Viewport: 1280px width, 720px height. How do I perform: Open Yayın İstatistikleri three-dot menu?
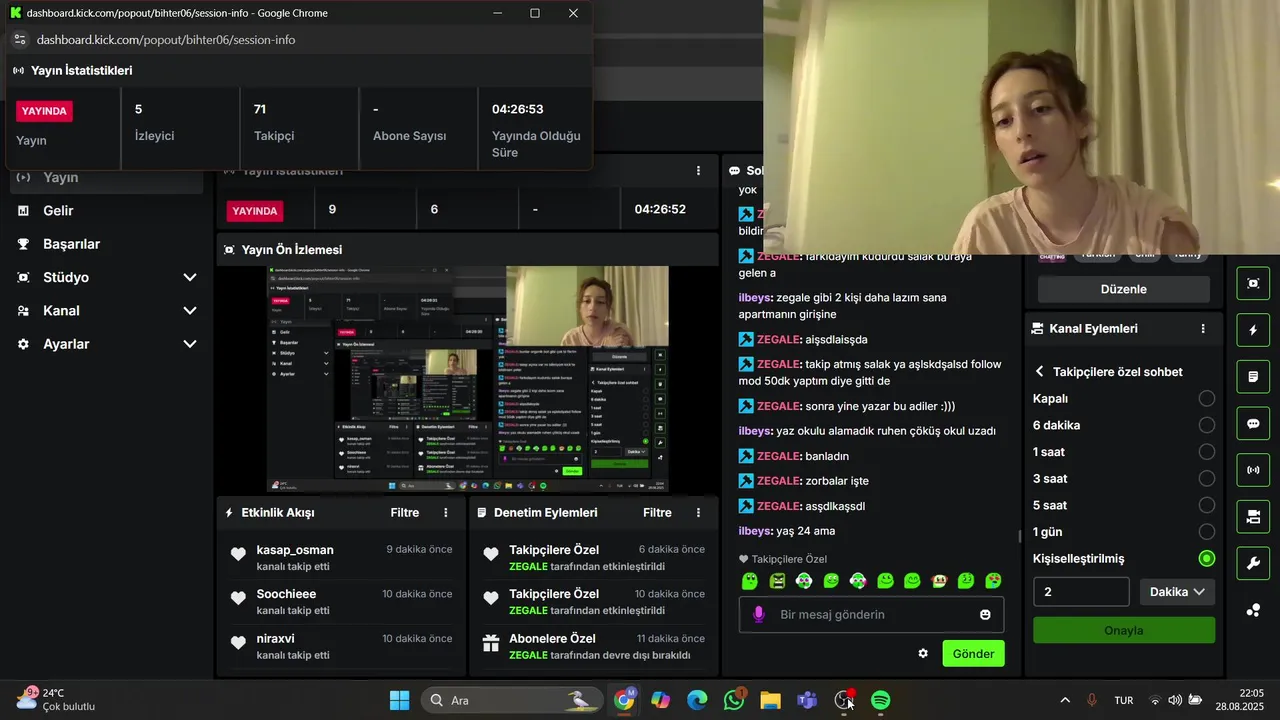tap(698, 171)
